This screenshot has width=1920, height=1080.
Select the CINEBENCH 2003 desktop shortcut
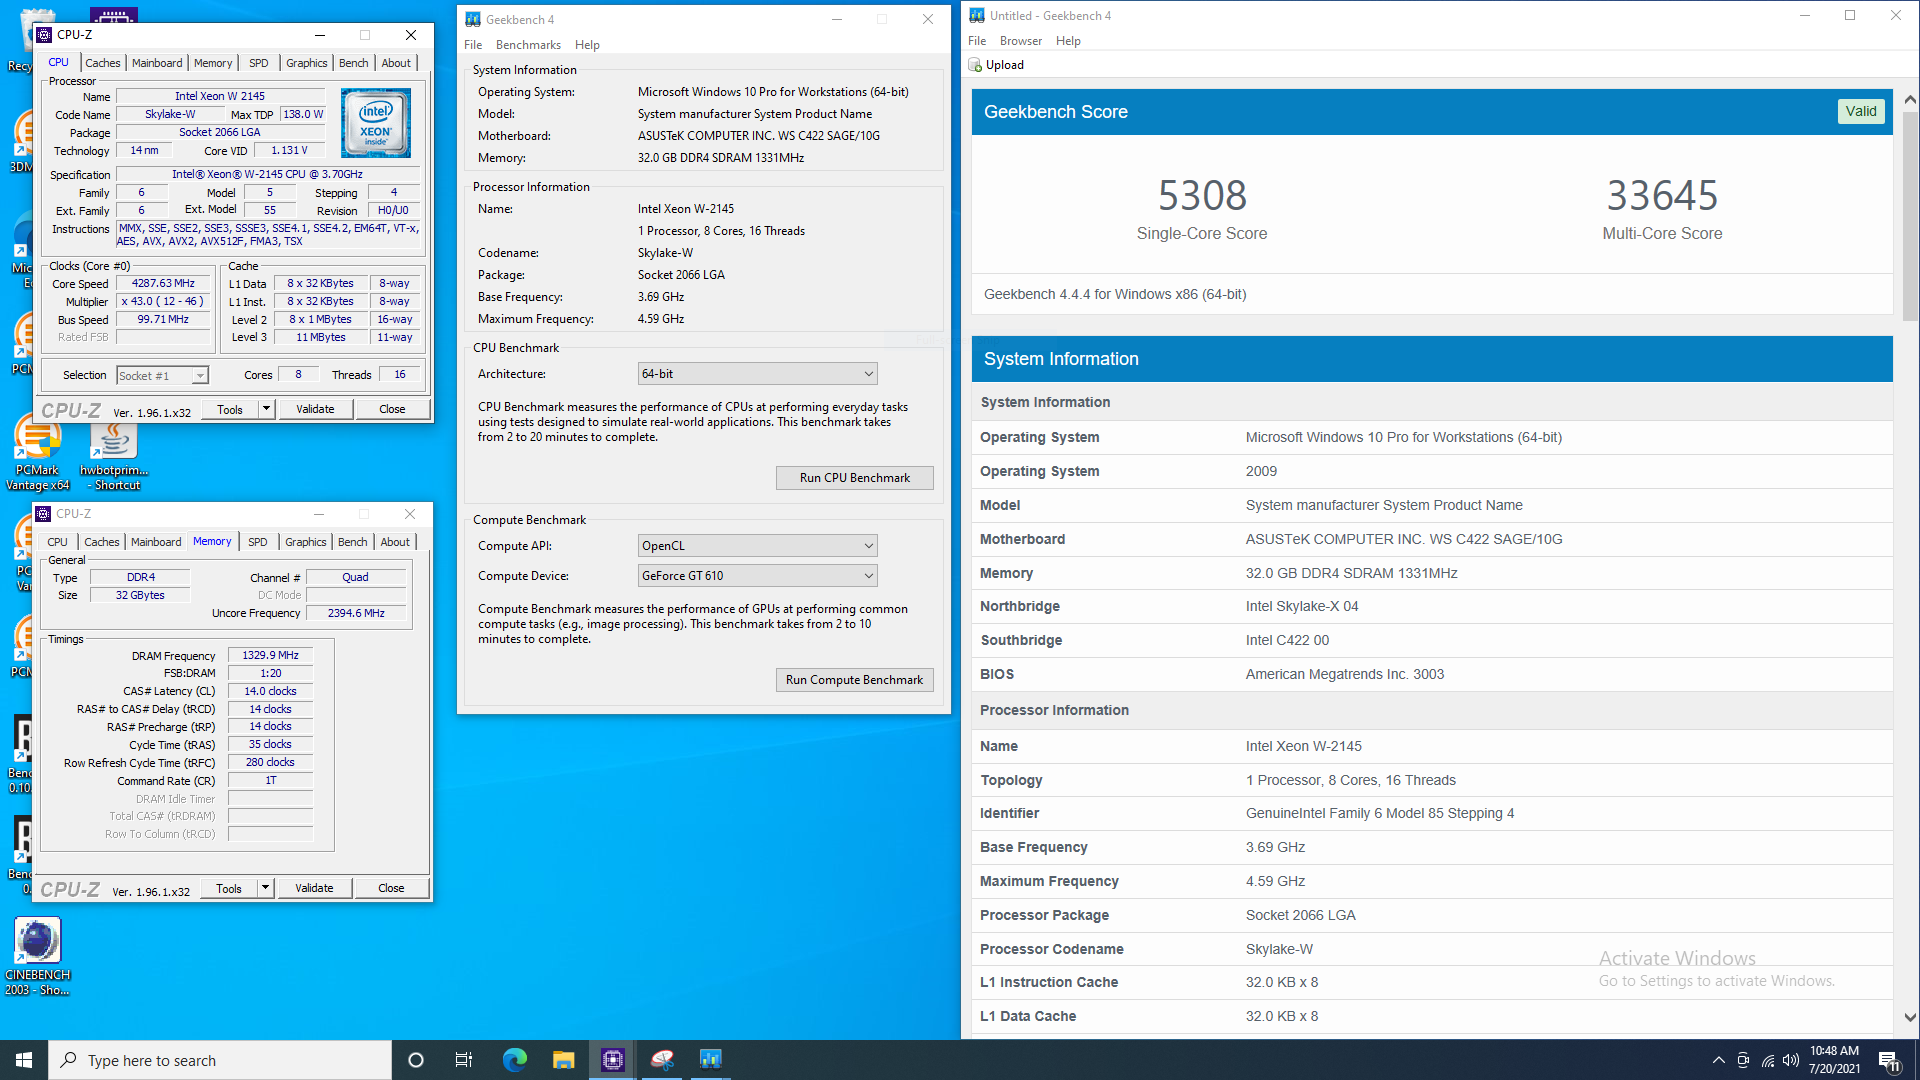[x=38, y=957]
